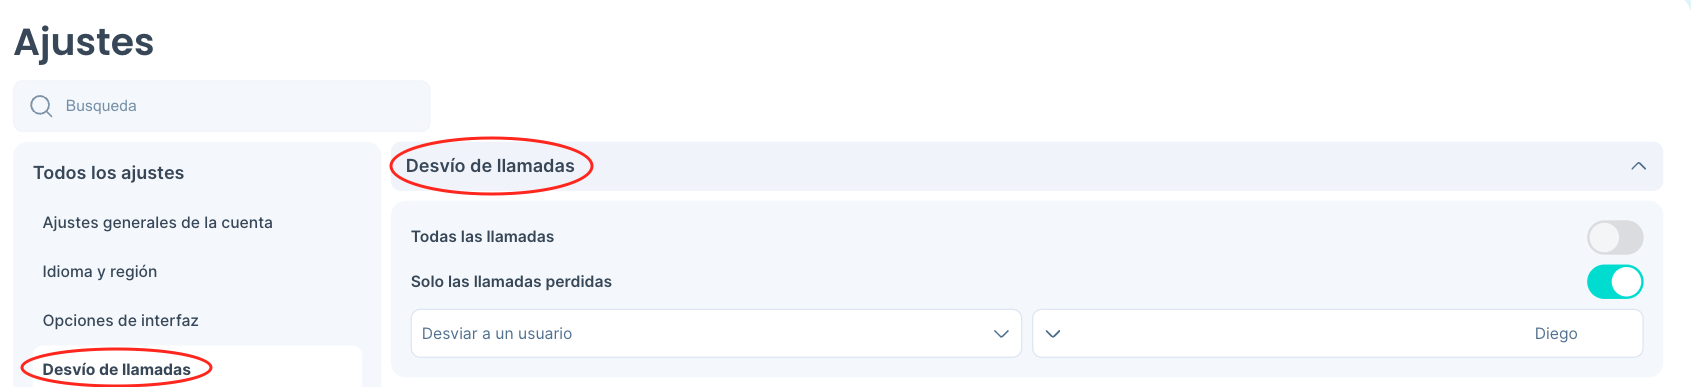The image size is (1691, 387).
Task: Open Ajustes generales de la cuenta
Action: [158, 223]
